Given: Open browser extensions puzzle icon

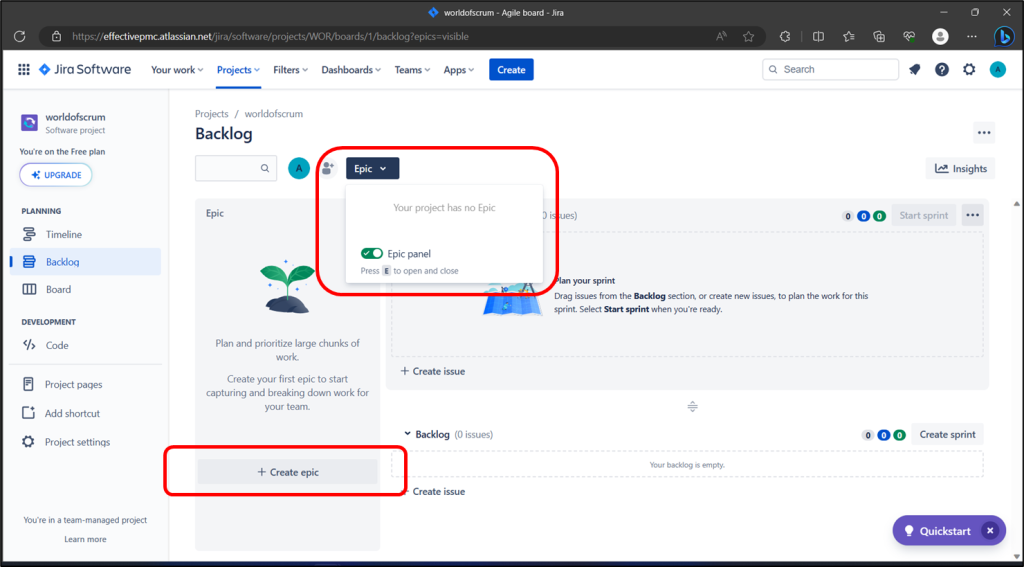Looking at the screenshot, I should point(785,37).
